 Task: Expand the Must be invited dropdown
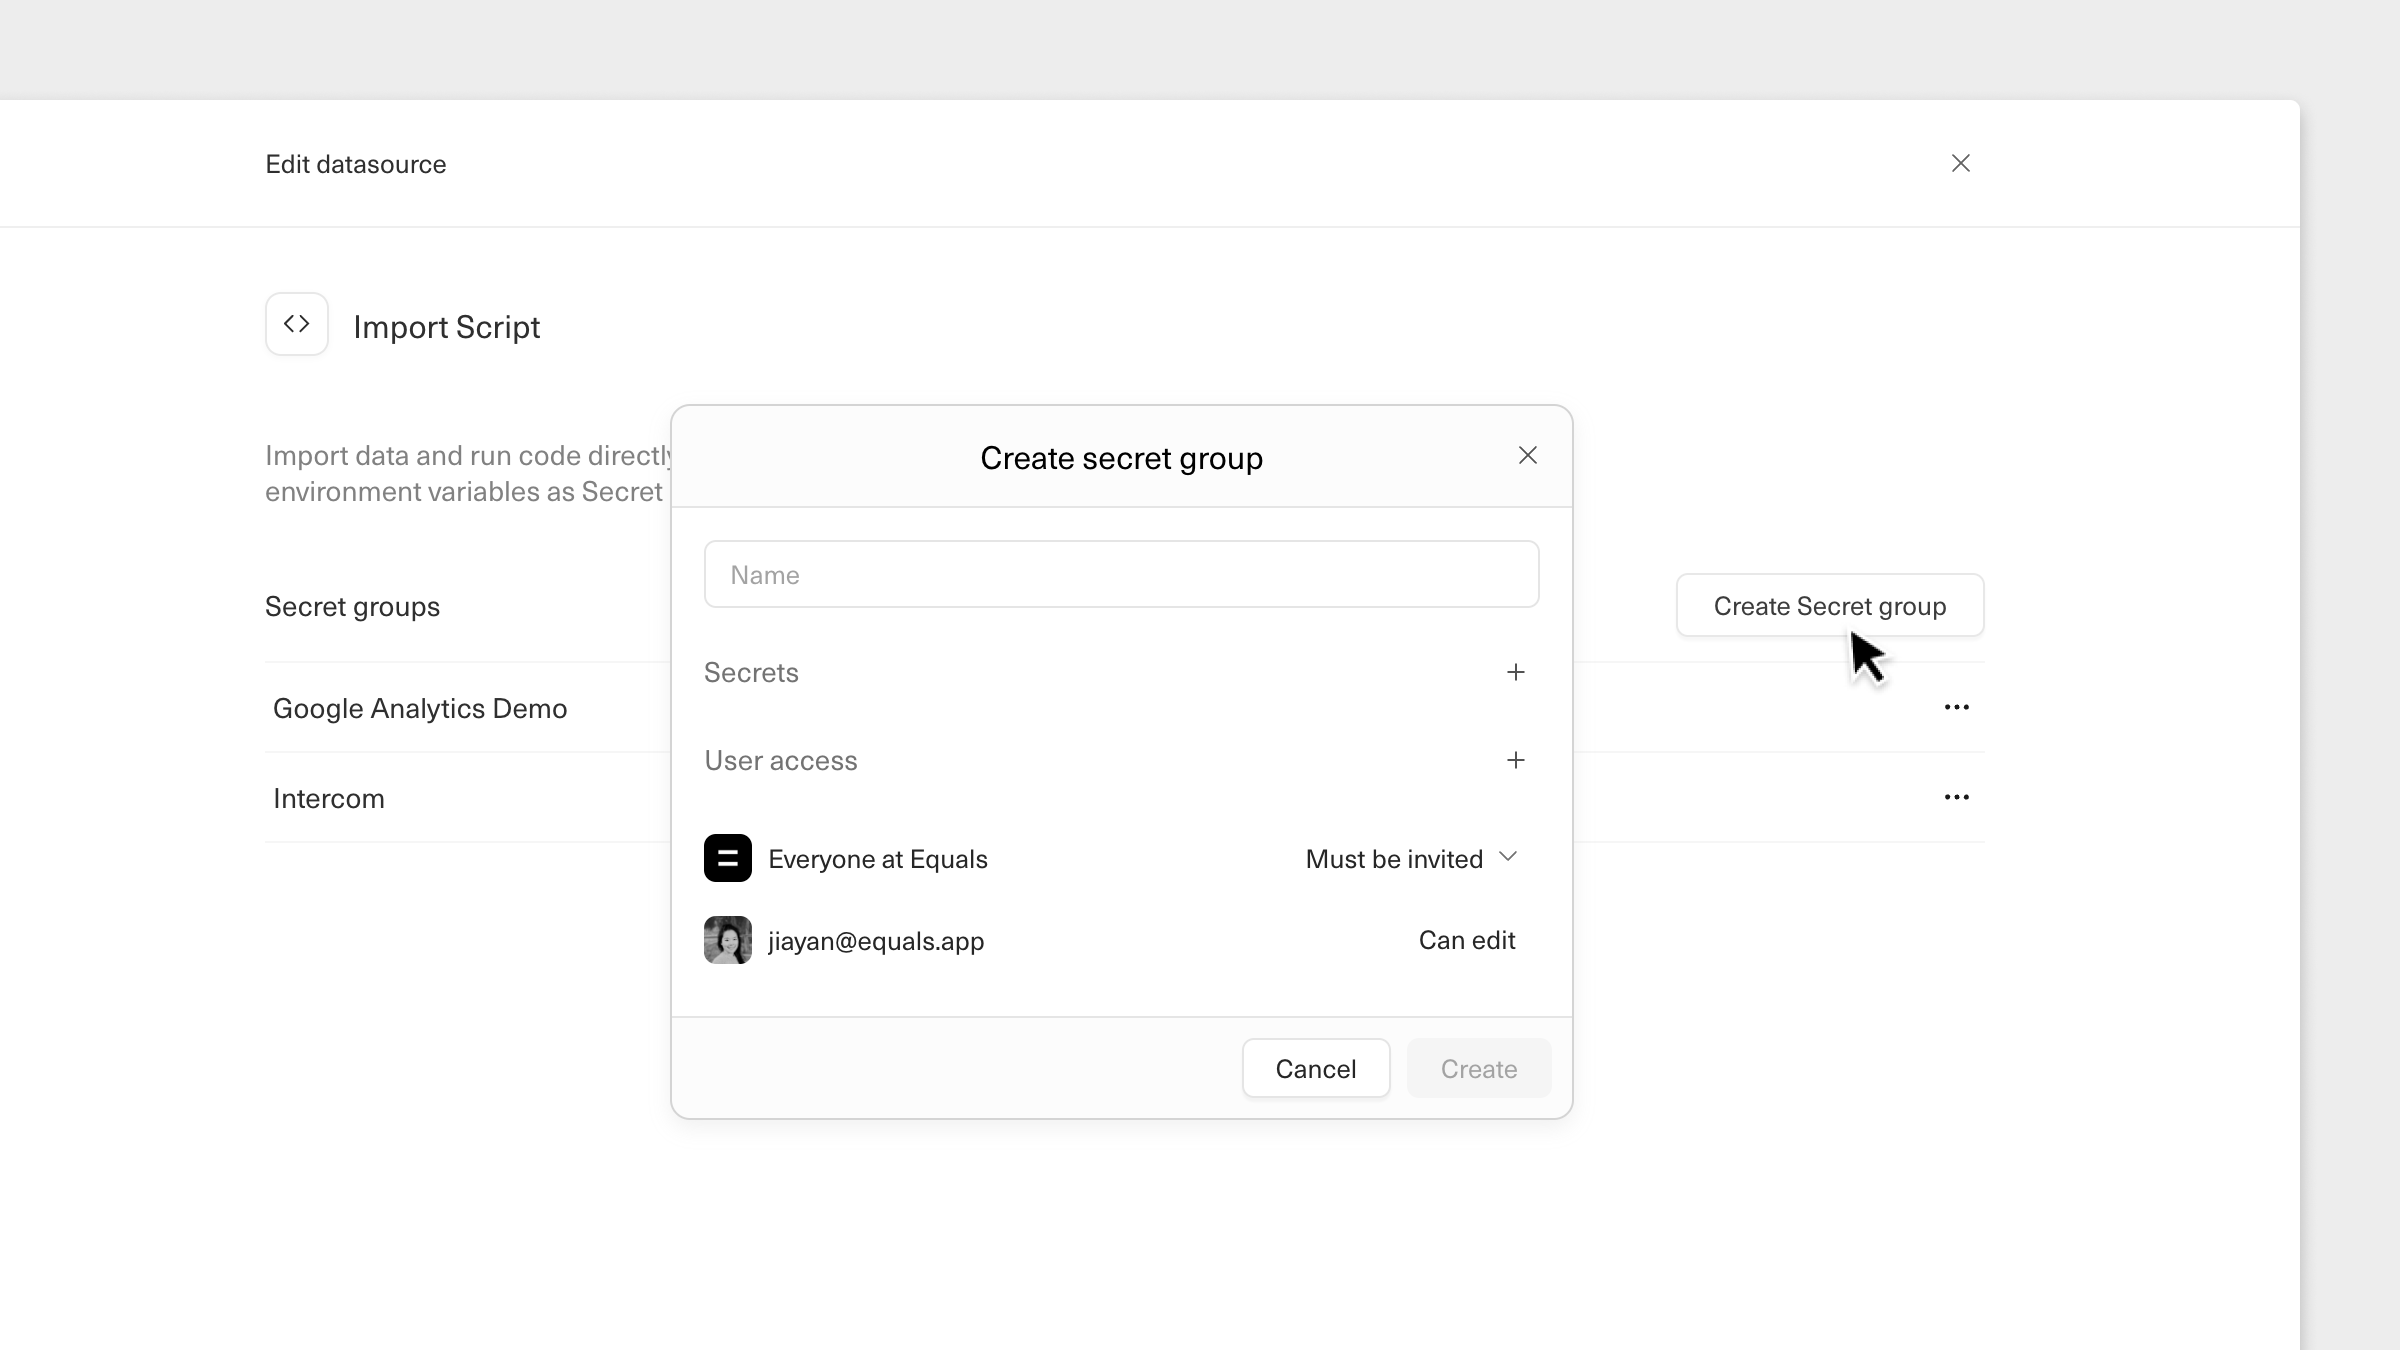pos(1394,859)
